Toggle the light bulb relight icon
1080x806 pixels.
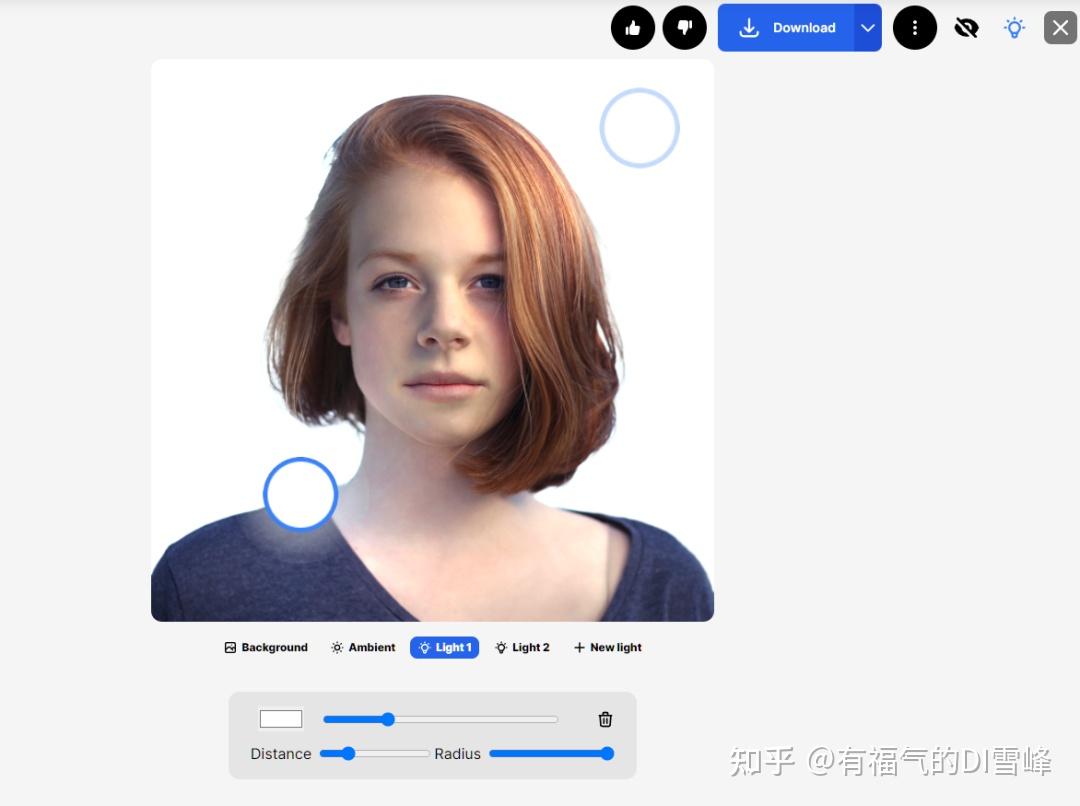pos(1014,28)
